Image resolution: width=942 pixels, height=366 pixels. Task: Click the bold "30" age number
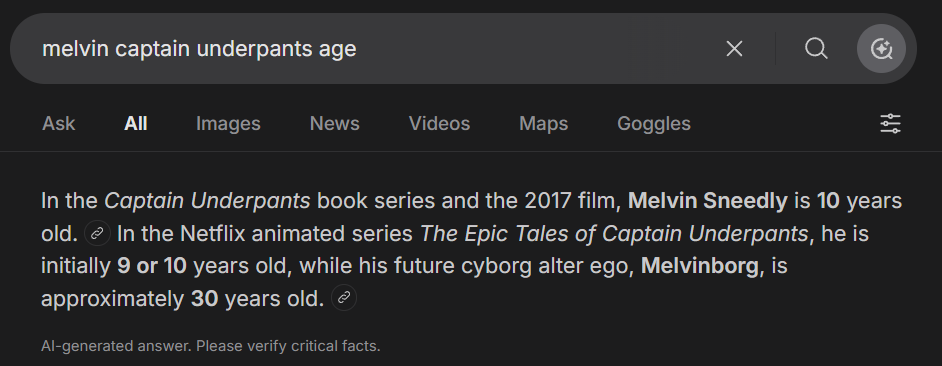click(x=204, y=299)
